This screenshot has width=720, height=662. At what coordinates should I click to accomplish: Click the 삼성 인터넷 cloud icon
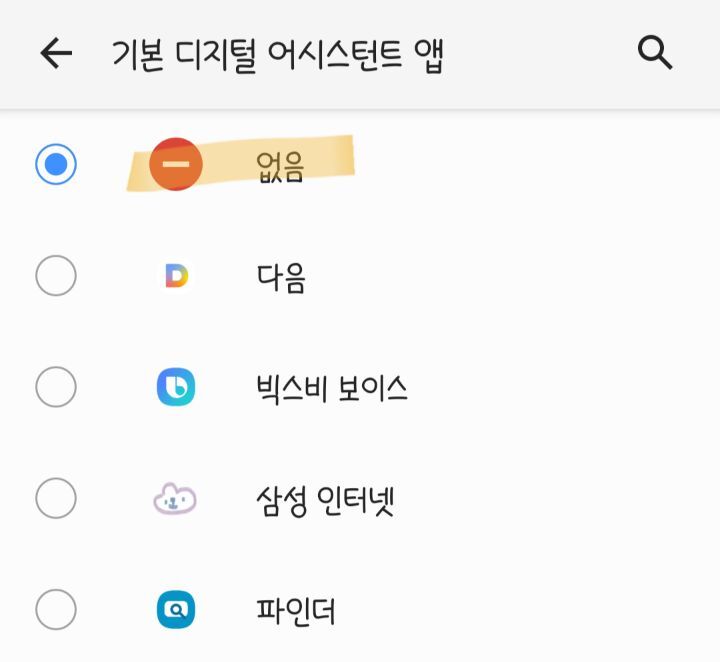point(175,498)
